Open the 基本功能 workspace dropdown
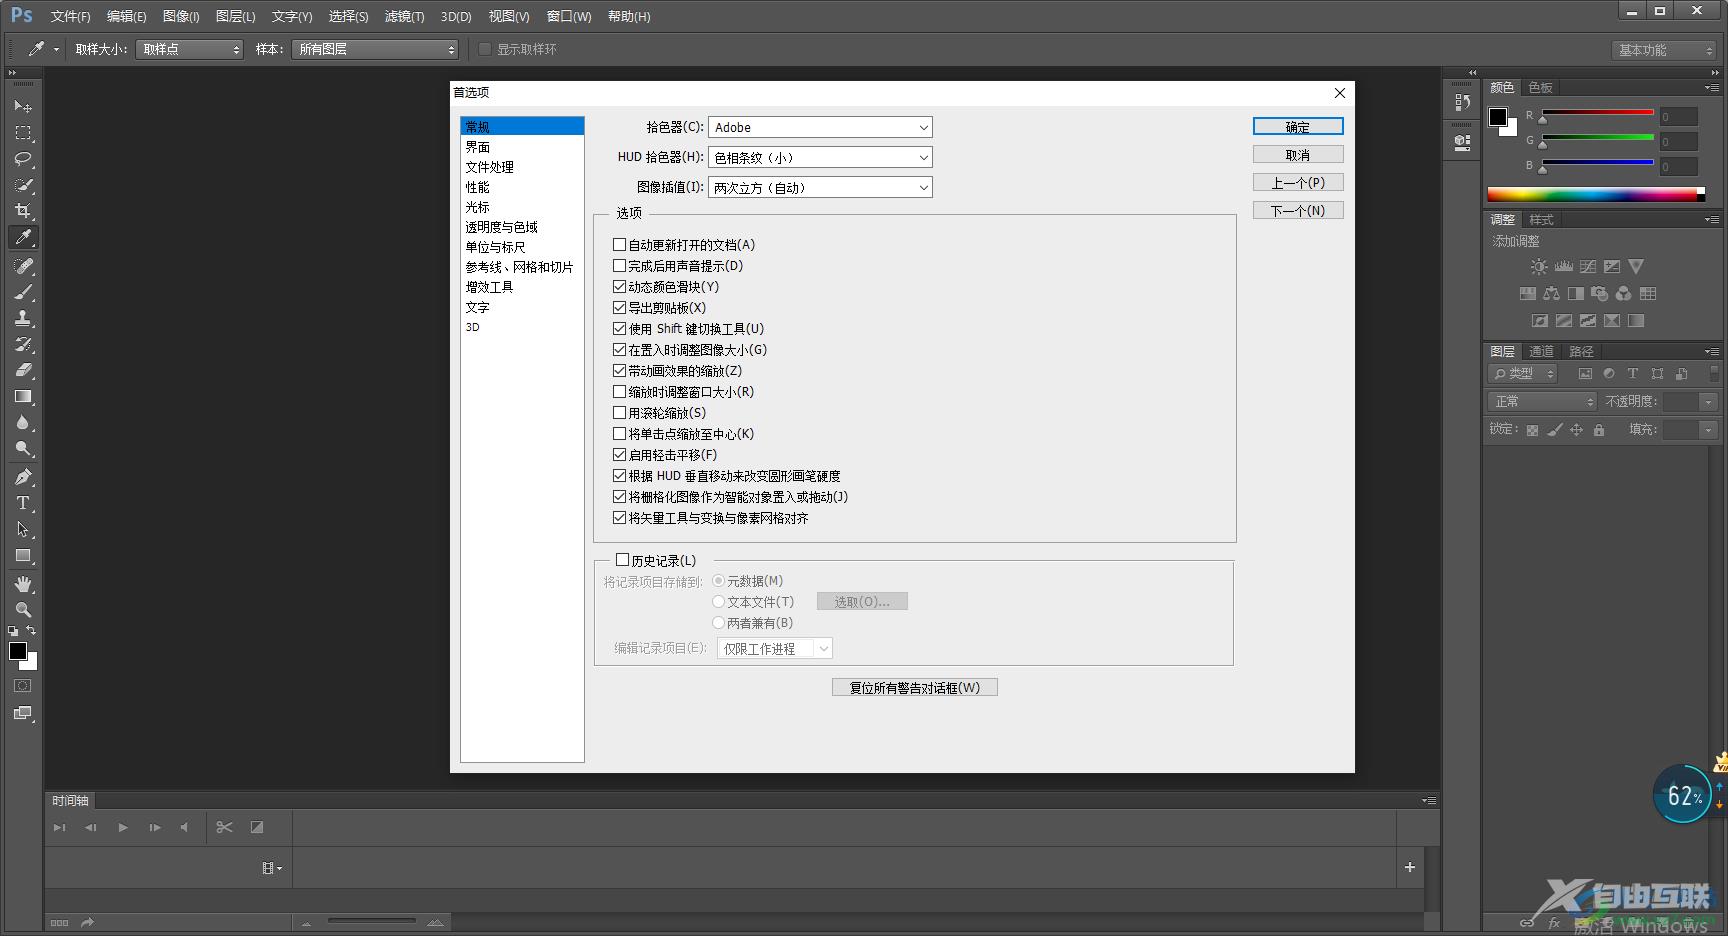 (1664, 50)
